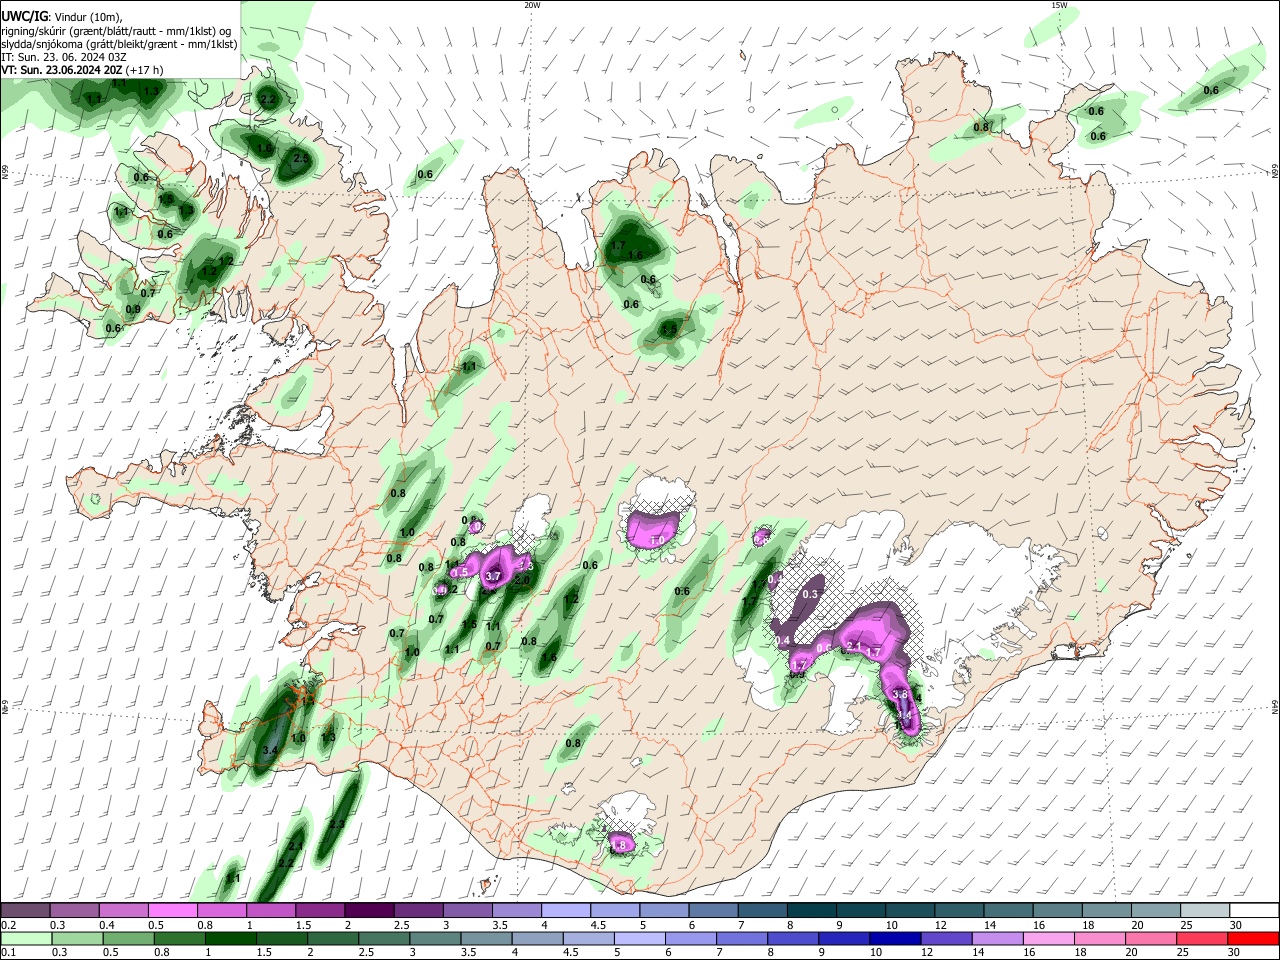Click the '20W' longitude label at top
This screenshot has height=960, width=1280.
pyautogui.click(x=532, y=5)
